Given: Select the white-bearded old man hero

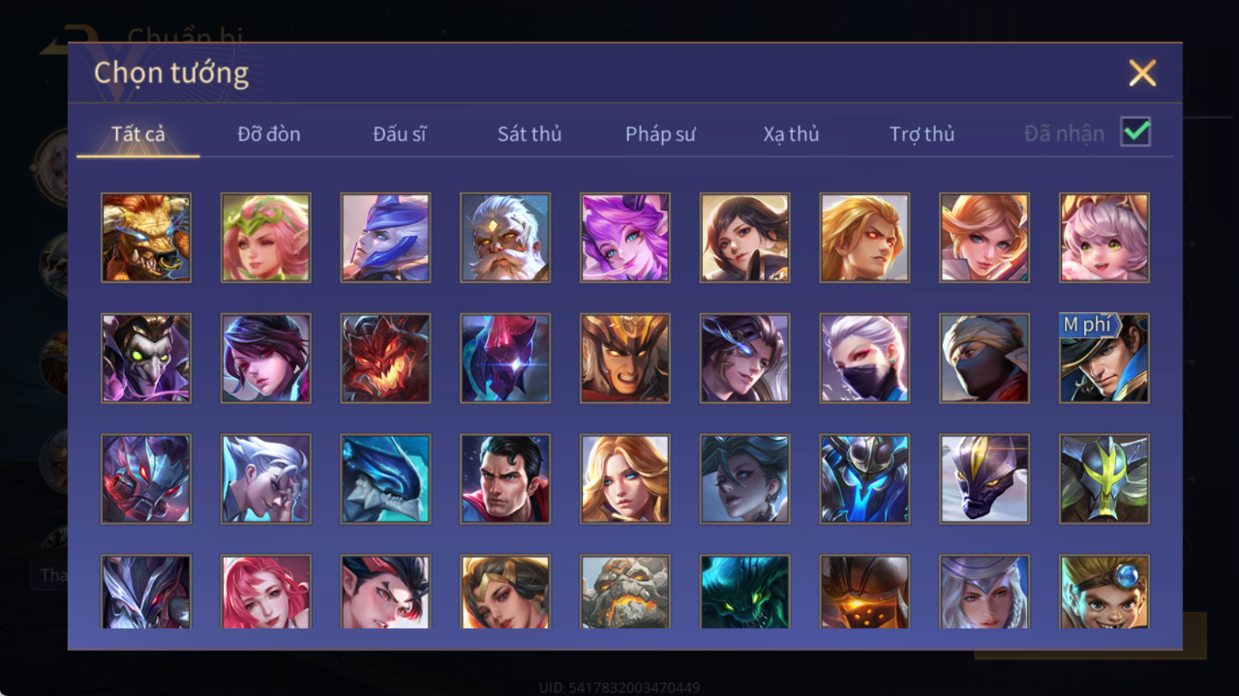Looking at the screenshot, I should [x=505, y=238].
